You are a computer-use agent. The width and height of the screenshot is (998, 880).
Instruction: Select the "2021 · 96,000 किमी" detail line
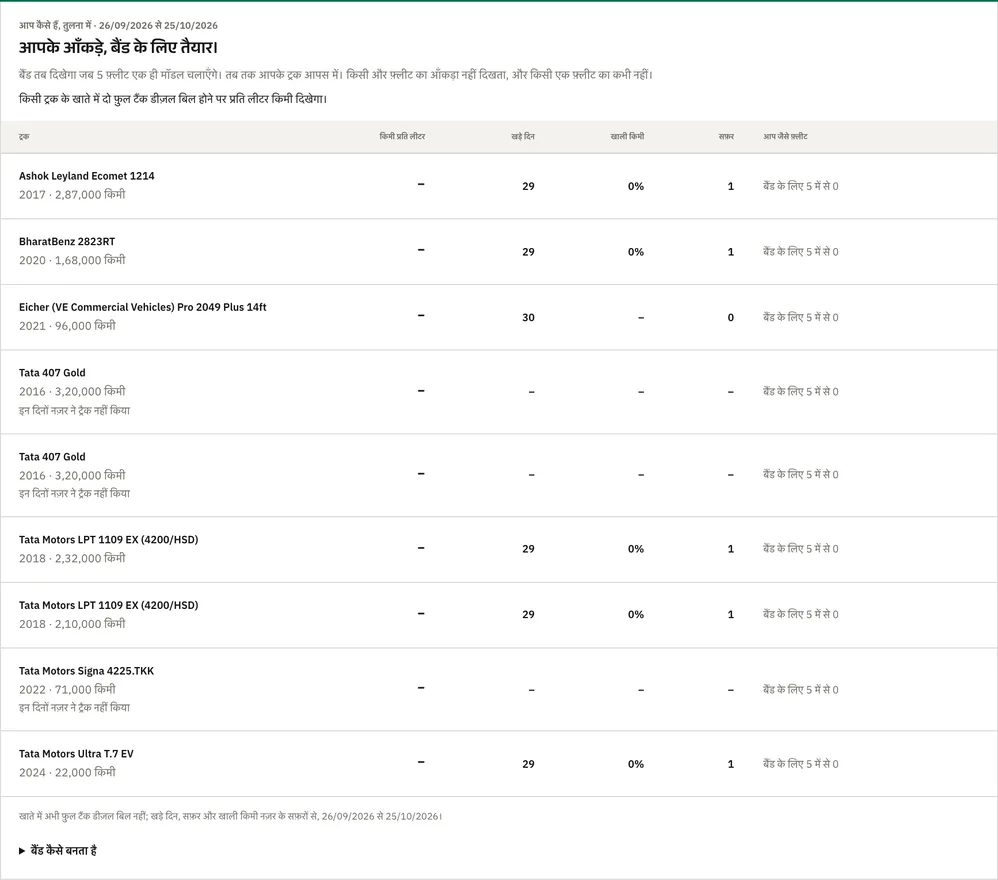point(67,326)
